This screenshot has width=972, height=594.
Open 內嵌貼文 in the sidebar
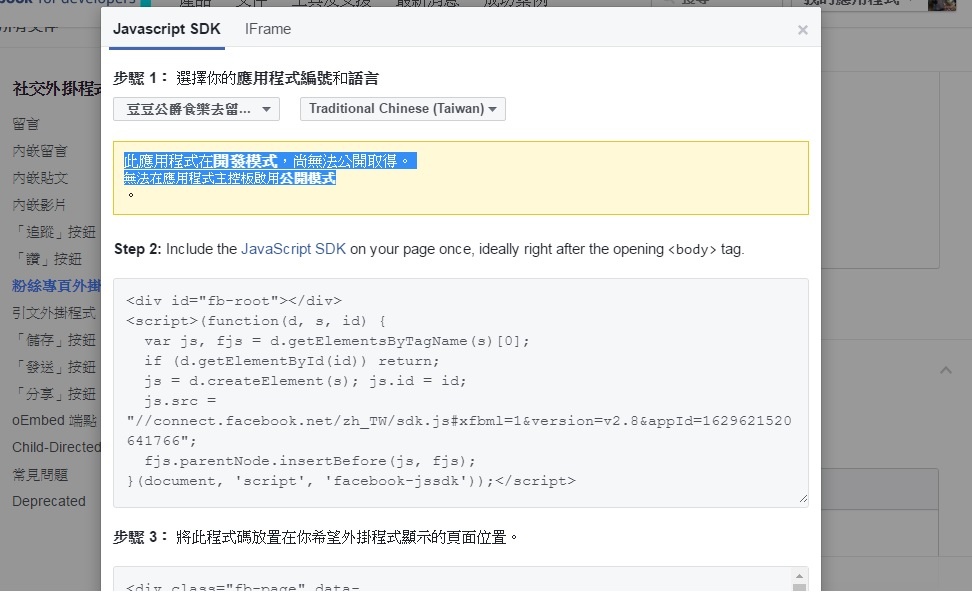point(40,178)
